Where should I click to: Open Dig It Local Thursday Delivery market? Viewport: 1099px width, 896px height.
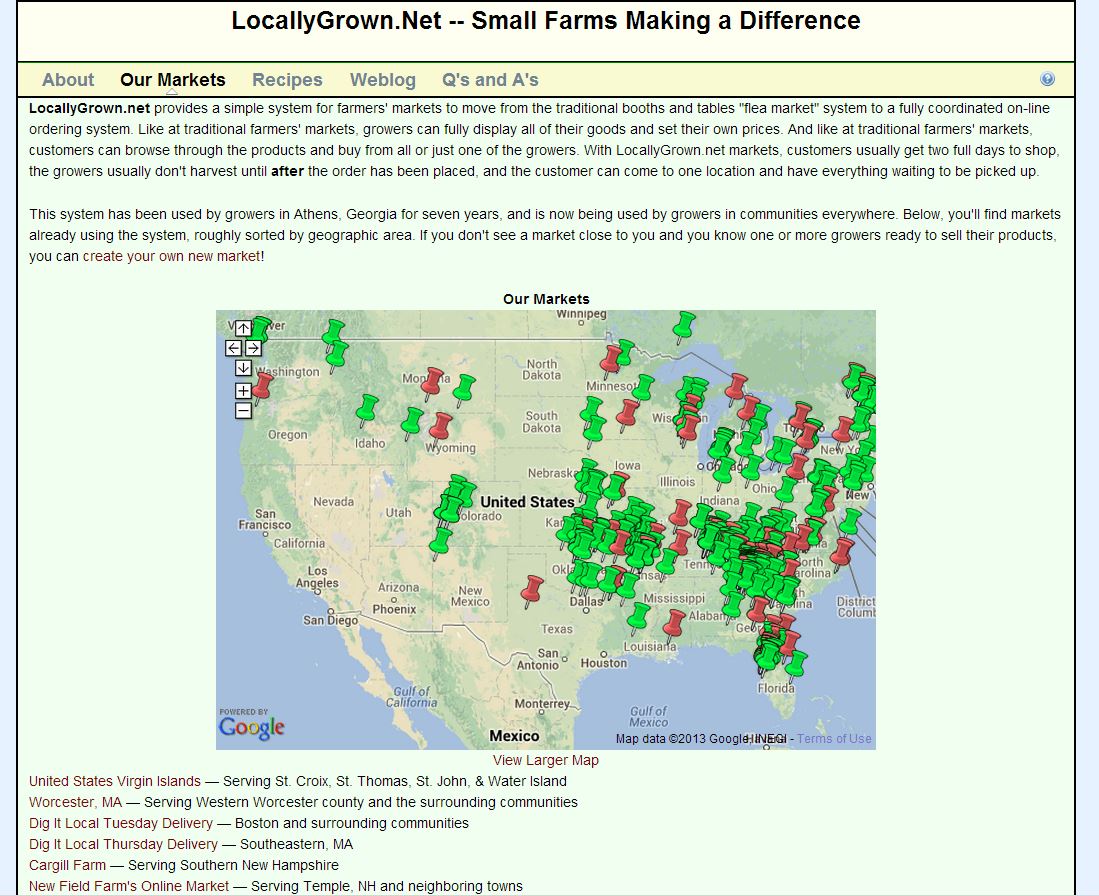point(123,844)
